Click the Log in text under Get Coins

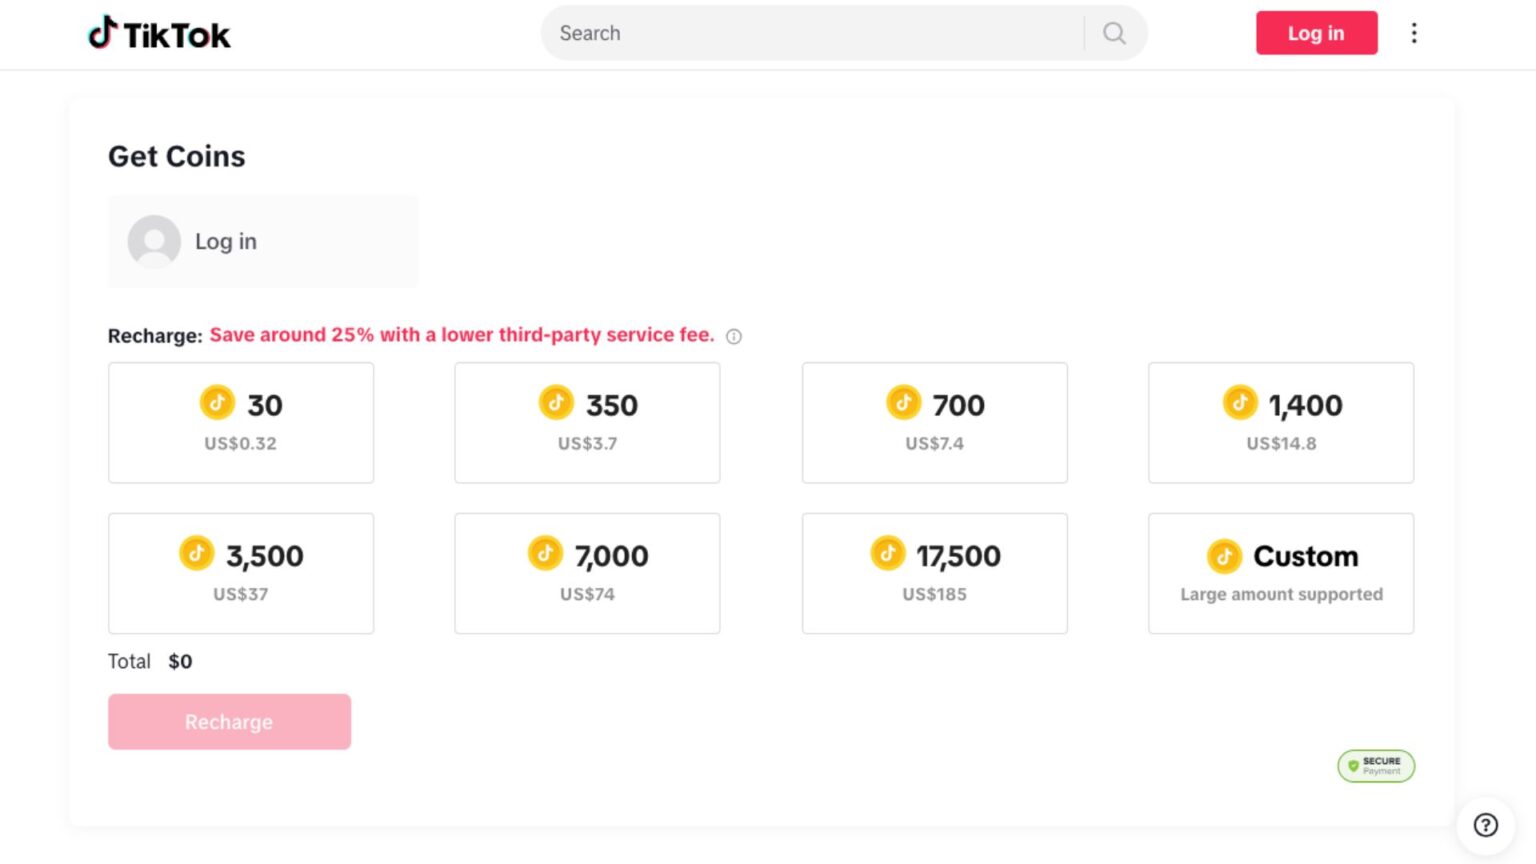[x=226, y=242]
